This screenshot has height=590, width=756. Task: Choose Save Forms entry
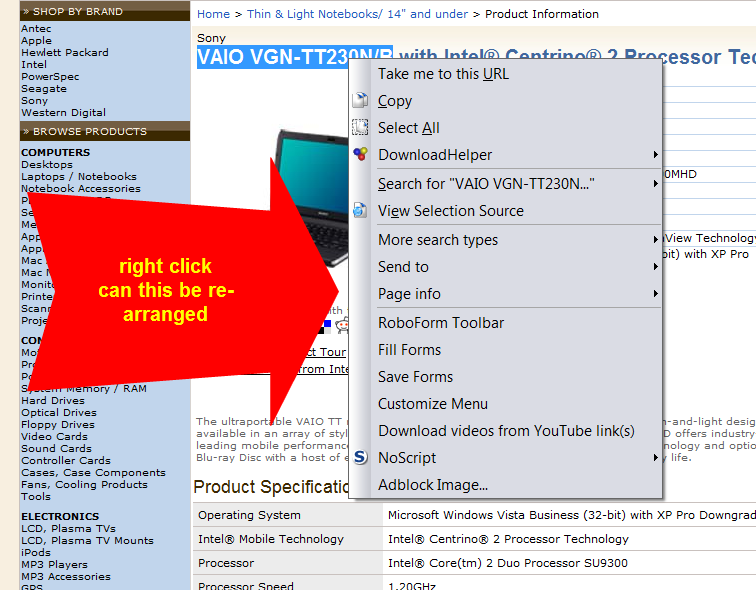(x=505, y=376)
